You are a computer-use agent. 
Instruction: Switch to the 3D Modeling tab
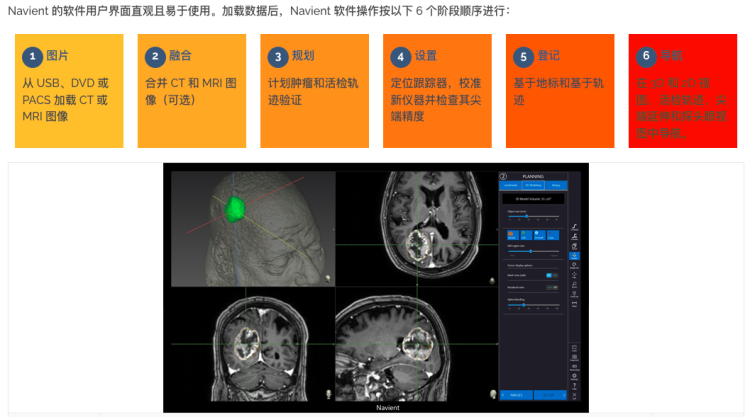pyautogui.click(x=533, y=185)
